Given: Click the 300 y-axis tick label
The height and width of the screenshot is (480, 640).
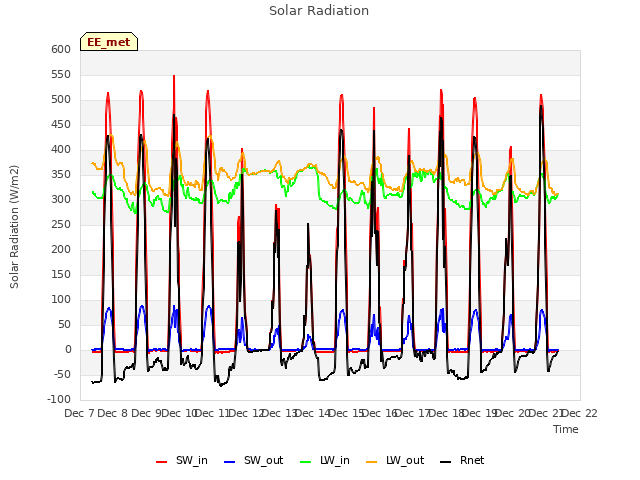Looking at the screenshot, I should (x=61, y=199).
